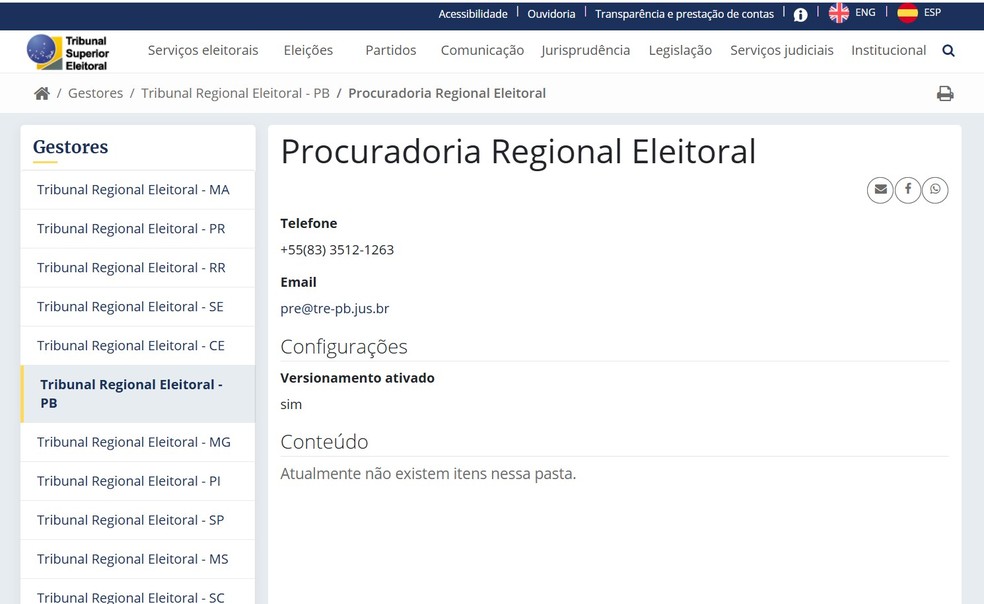Share page by email icon
The height and width of the screenshot is (604, 984).
tap(880, 190)
